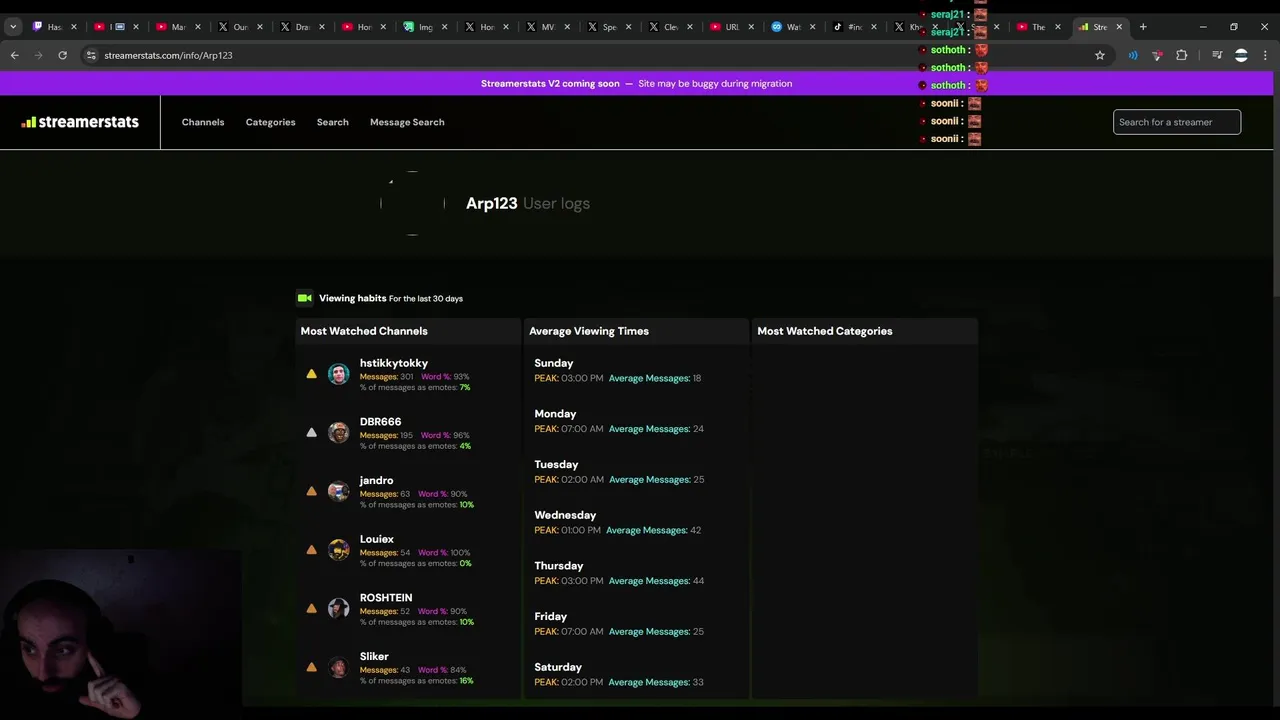Focus the 'Search for a streamer' field
Image resolution: width=1280 pixels, height=720 pixels.
1177,122
